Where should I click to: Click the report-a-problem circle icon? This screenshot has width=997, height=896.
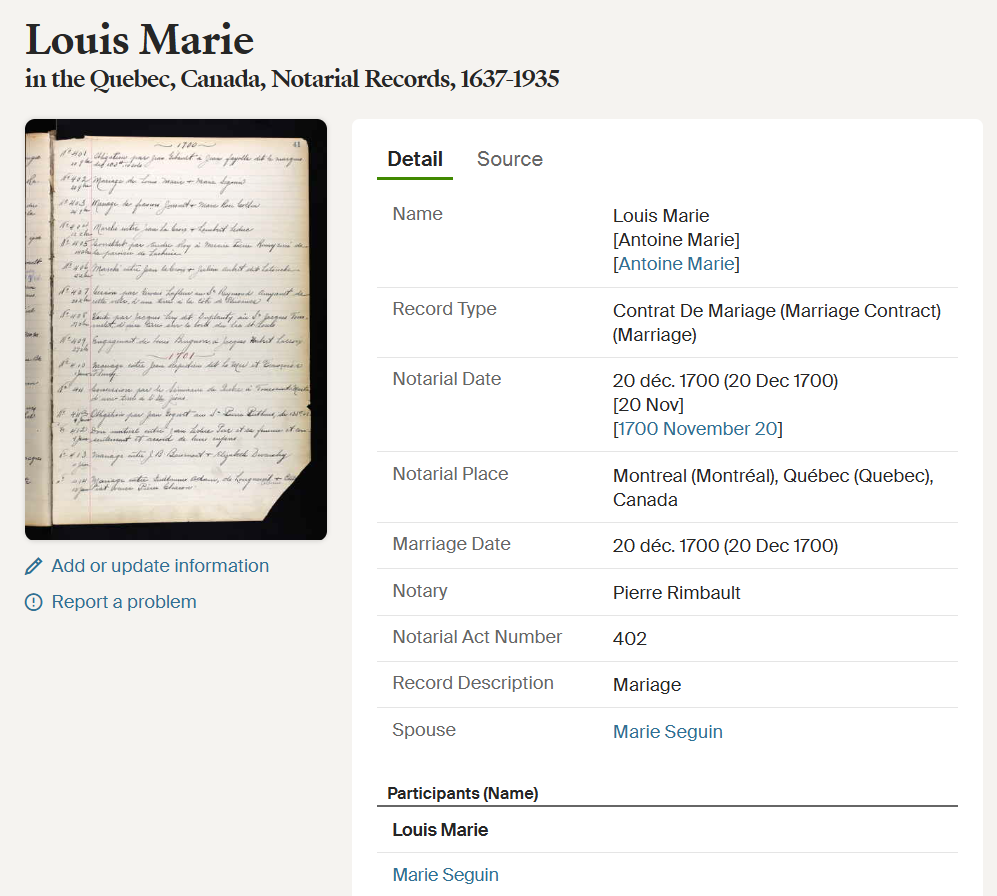pos(33,601)
